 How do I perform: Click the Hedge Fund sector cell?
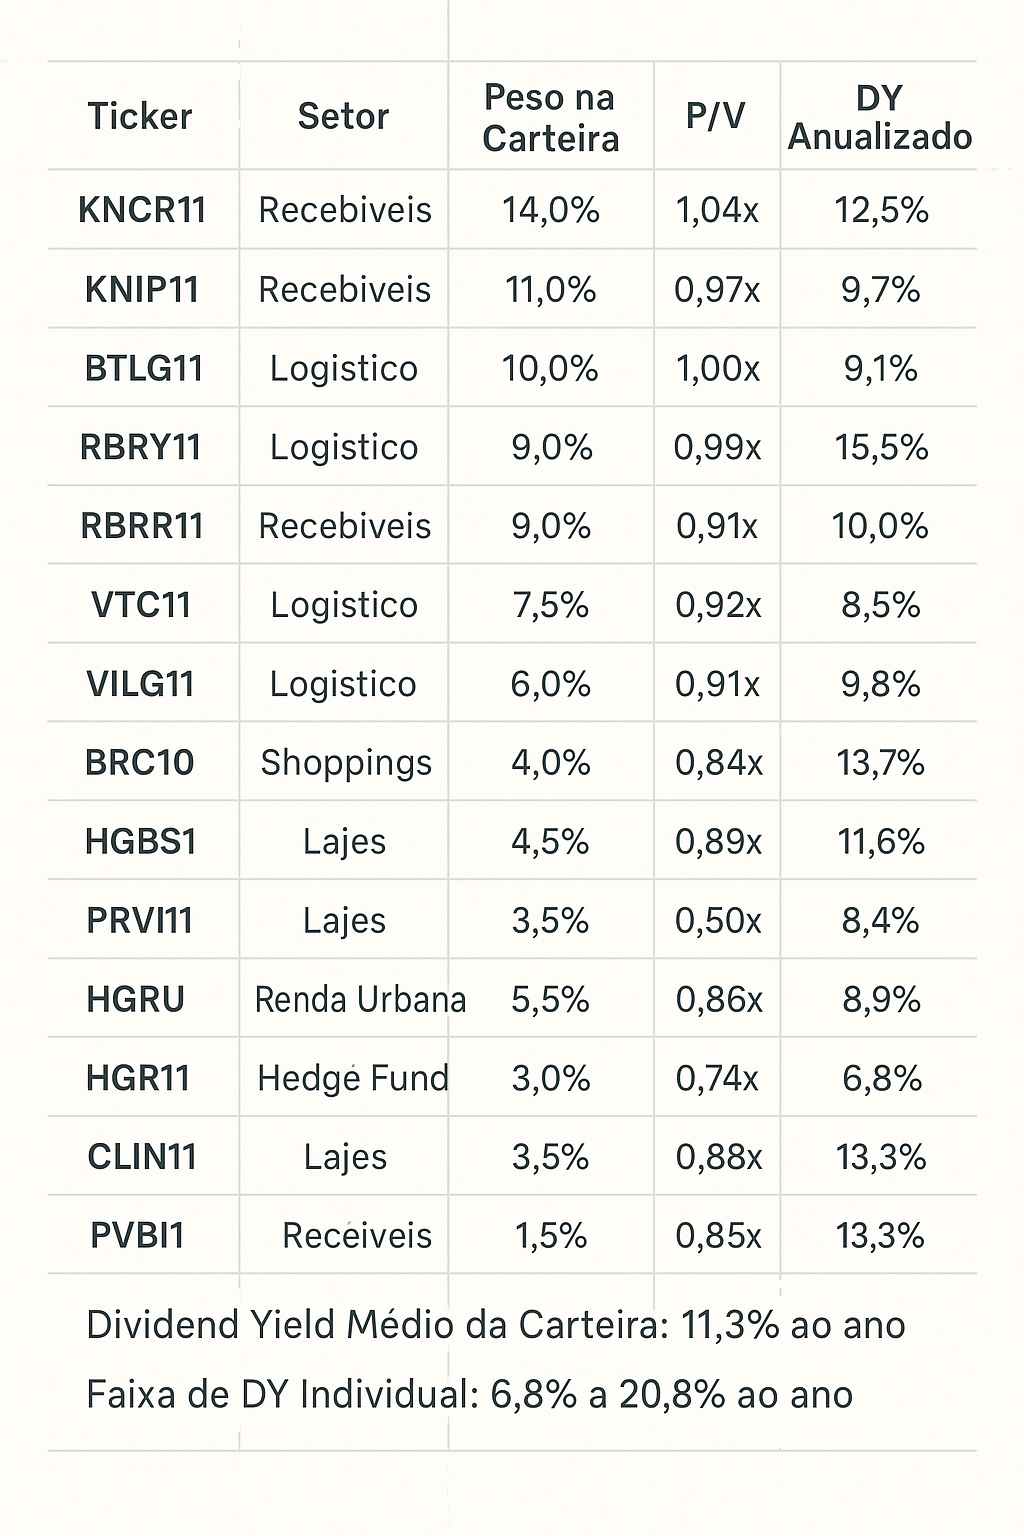click(353, 1079)
